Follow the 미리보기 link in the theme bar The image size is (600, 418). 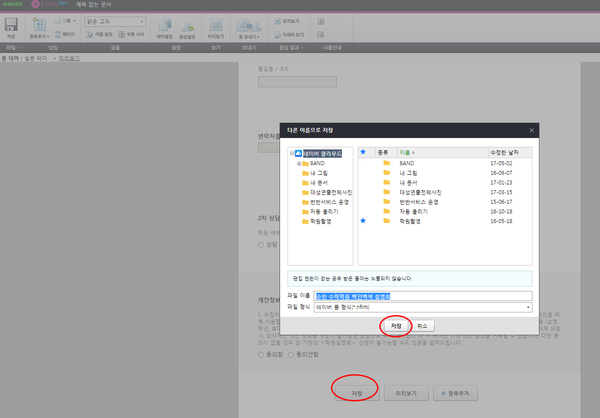[69, 58]
